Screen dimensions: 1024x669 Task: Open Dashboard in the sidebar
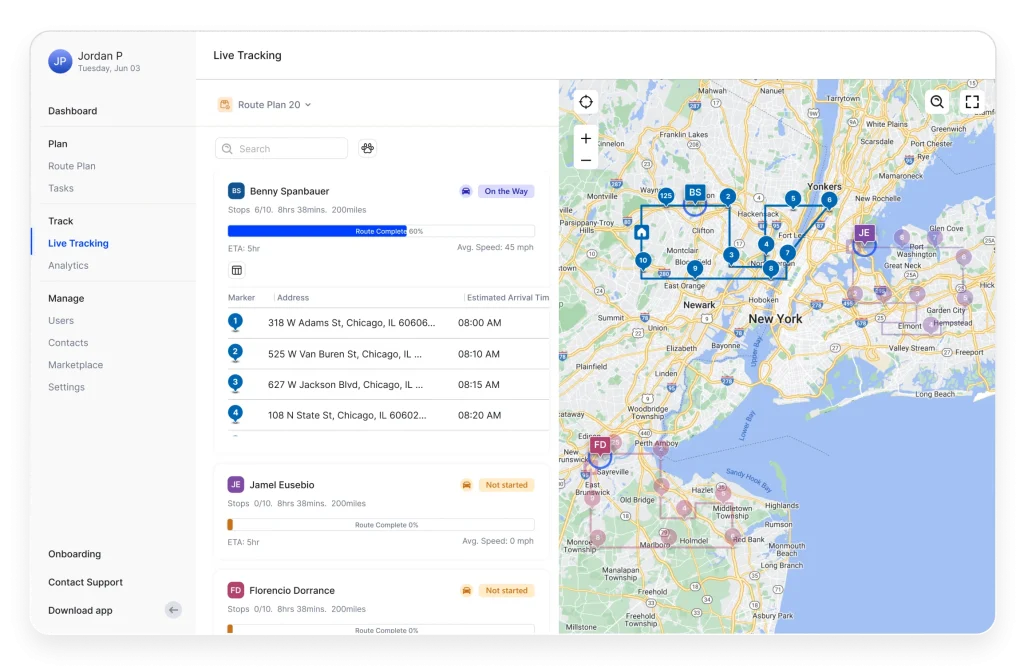[x=72, y=111]
